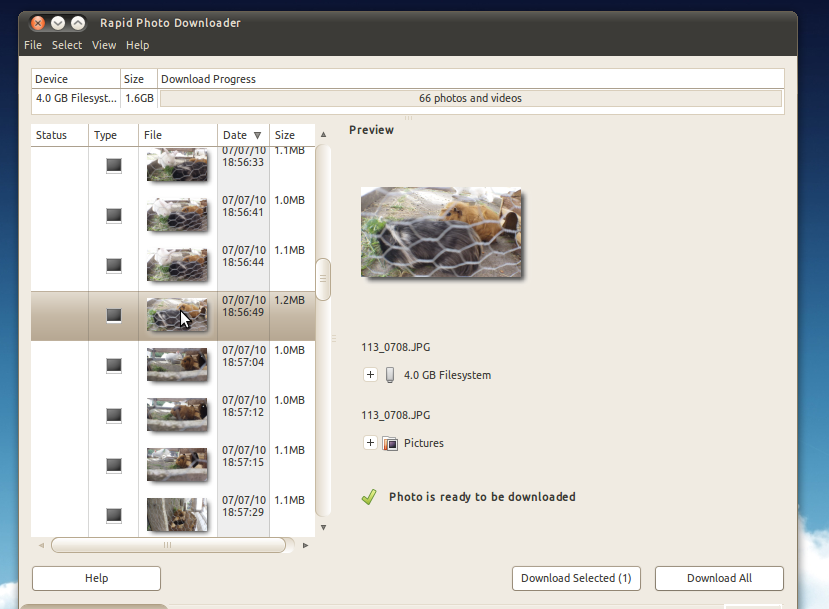The image size is (829, 609).
Task: Click the USB device icon beside 4.0 GB Filesystem
Action: point(390,375)
